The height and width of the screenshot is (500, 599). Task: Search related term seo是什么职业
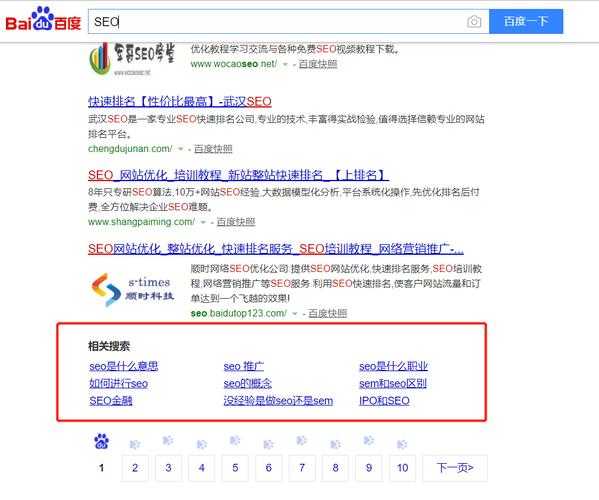[x=393, y=366]
